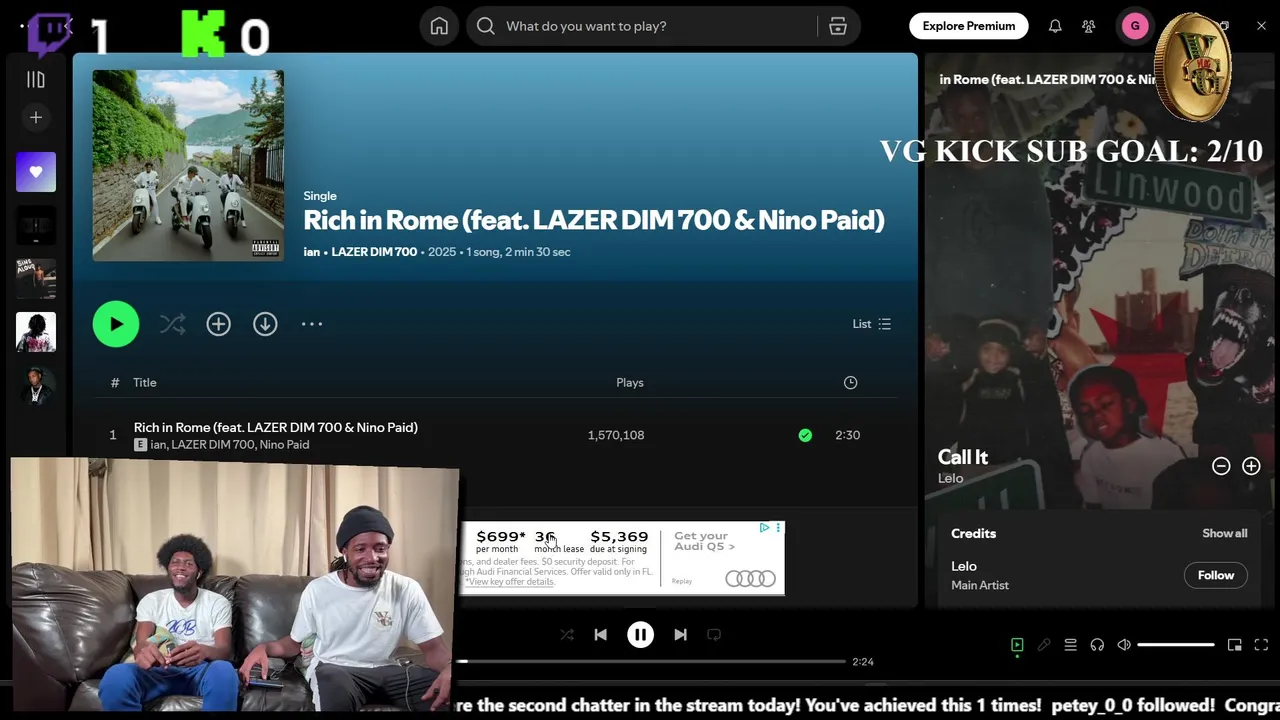The width and height of the screenshot is (1280, 720).
Task: Follow the artist Lelo
Action: [1216, 575]
